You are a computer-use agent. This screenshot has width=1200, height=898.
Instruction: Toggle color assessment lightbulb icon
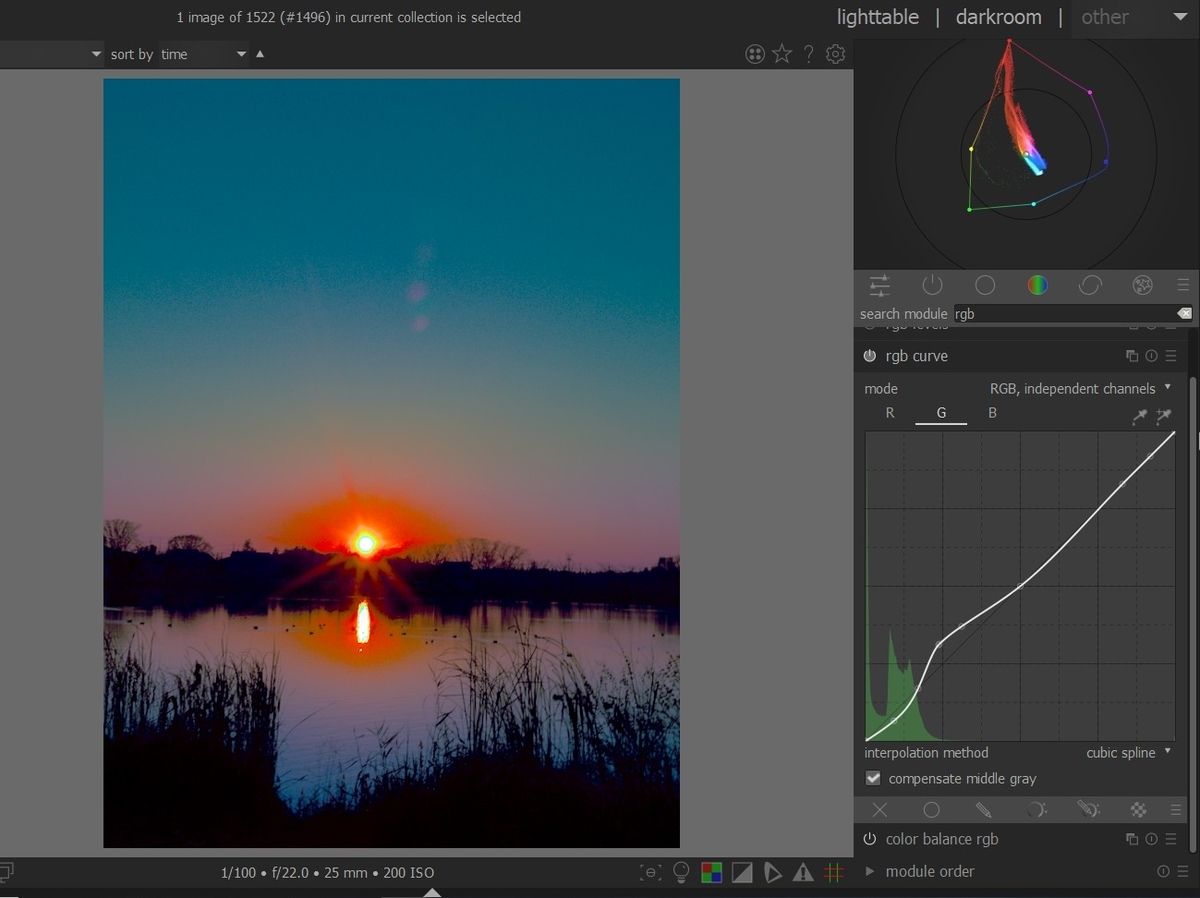click(x=682, y=873)
